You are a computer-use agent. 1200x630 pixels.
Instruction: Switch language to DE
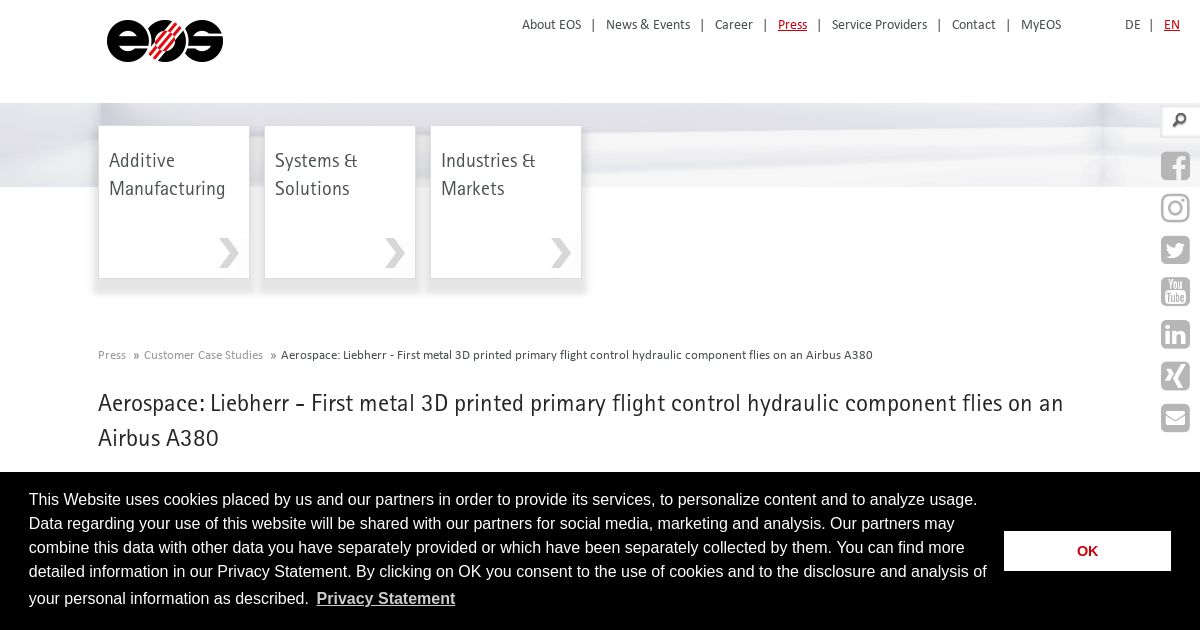tap(1132, 25)
